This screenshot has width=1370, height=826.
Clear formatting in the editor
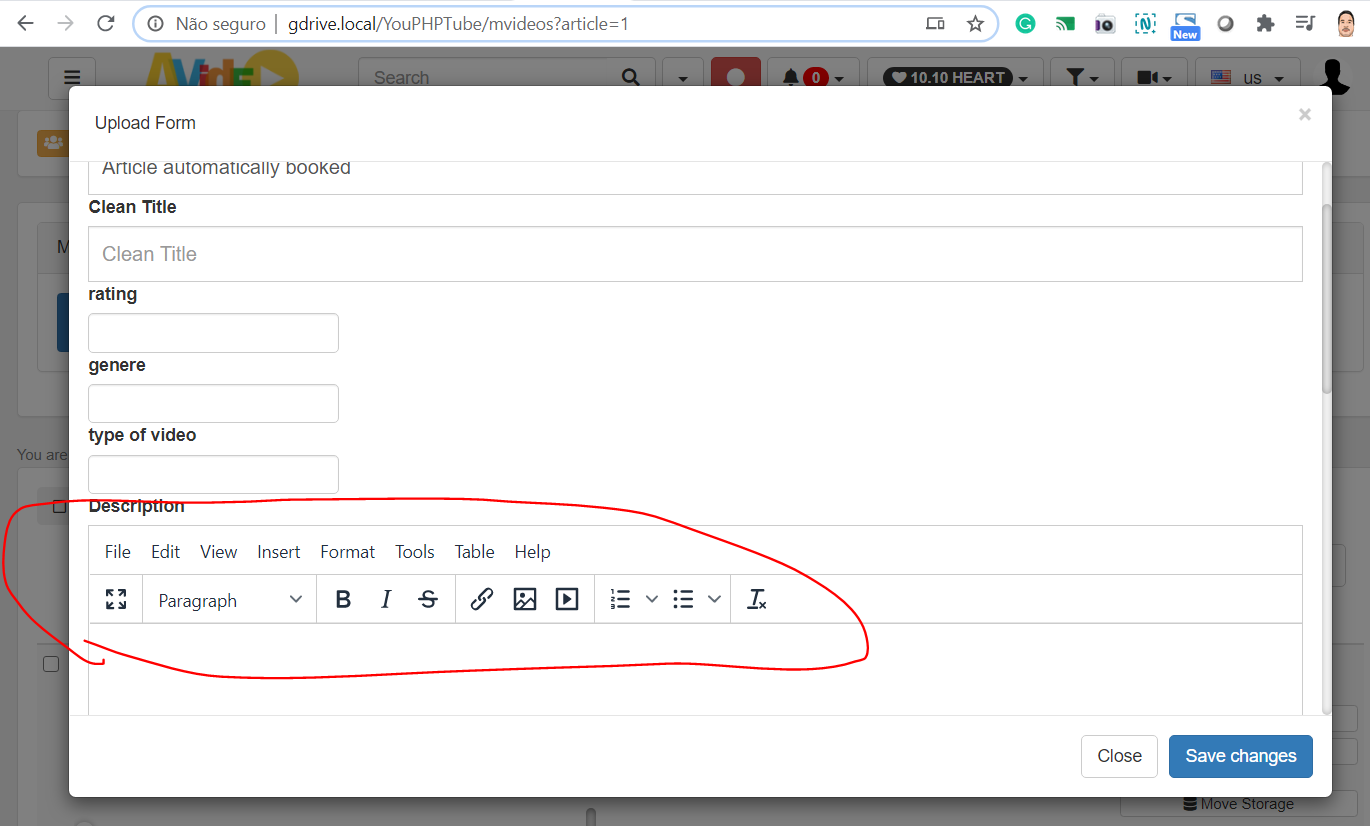click(757, 599)
